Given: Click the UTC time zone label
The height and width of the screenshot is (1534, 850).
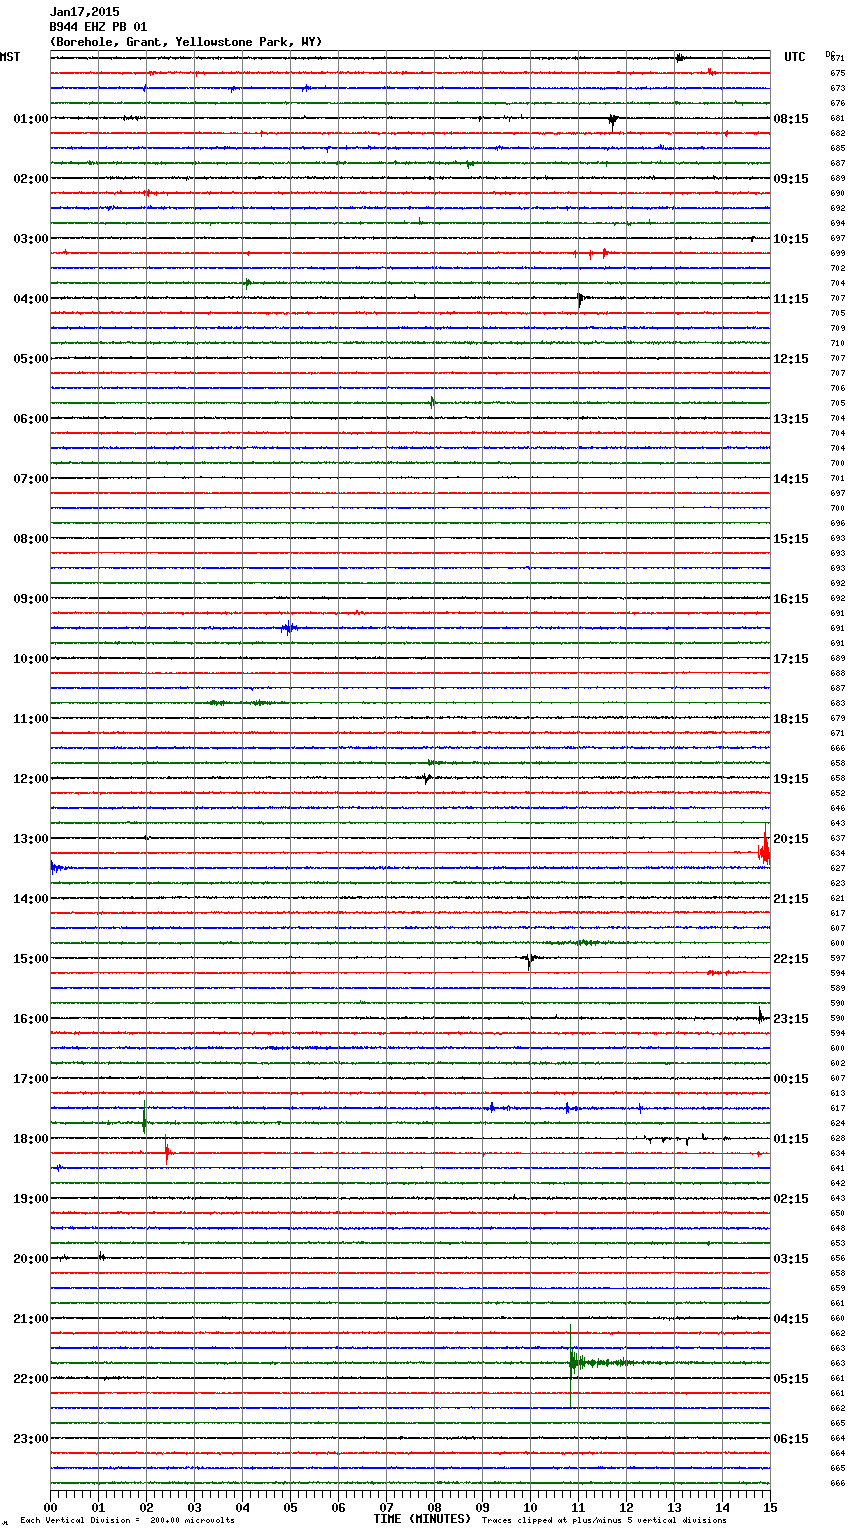Looking at the screenshot, I should coord(795,57).
